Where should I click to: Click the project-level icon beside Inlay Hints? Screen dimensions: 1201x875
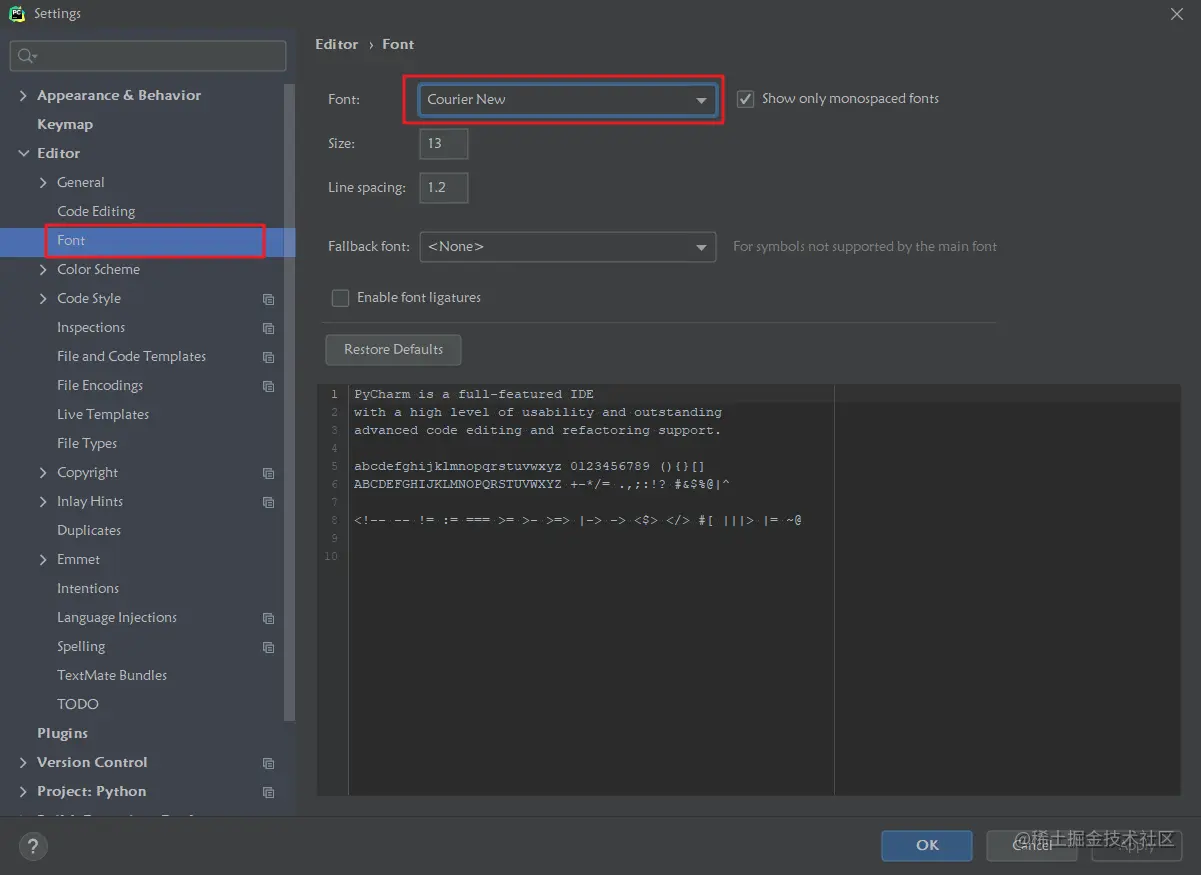[268, 502]
